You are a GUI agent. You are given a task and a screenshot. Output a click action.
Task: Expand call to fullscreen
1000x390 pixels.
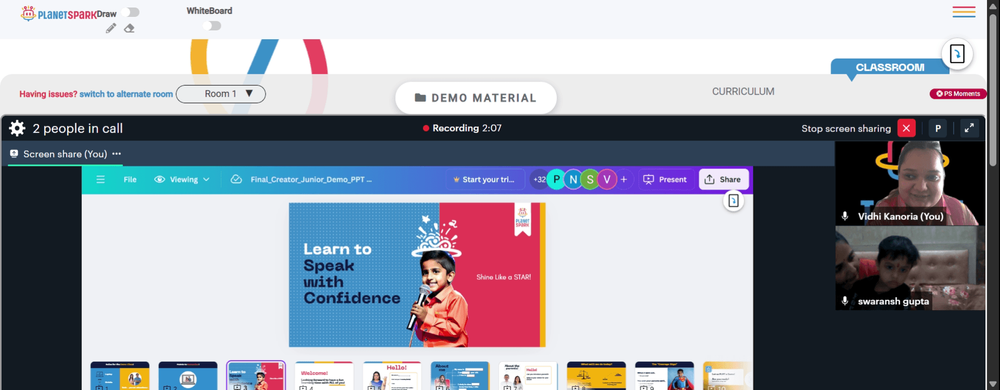click(969, 128)
